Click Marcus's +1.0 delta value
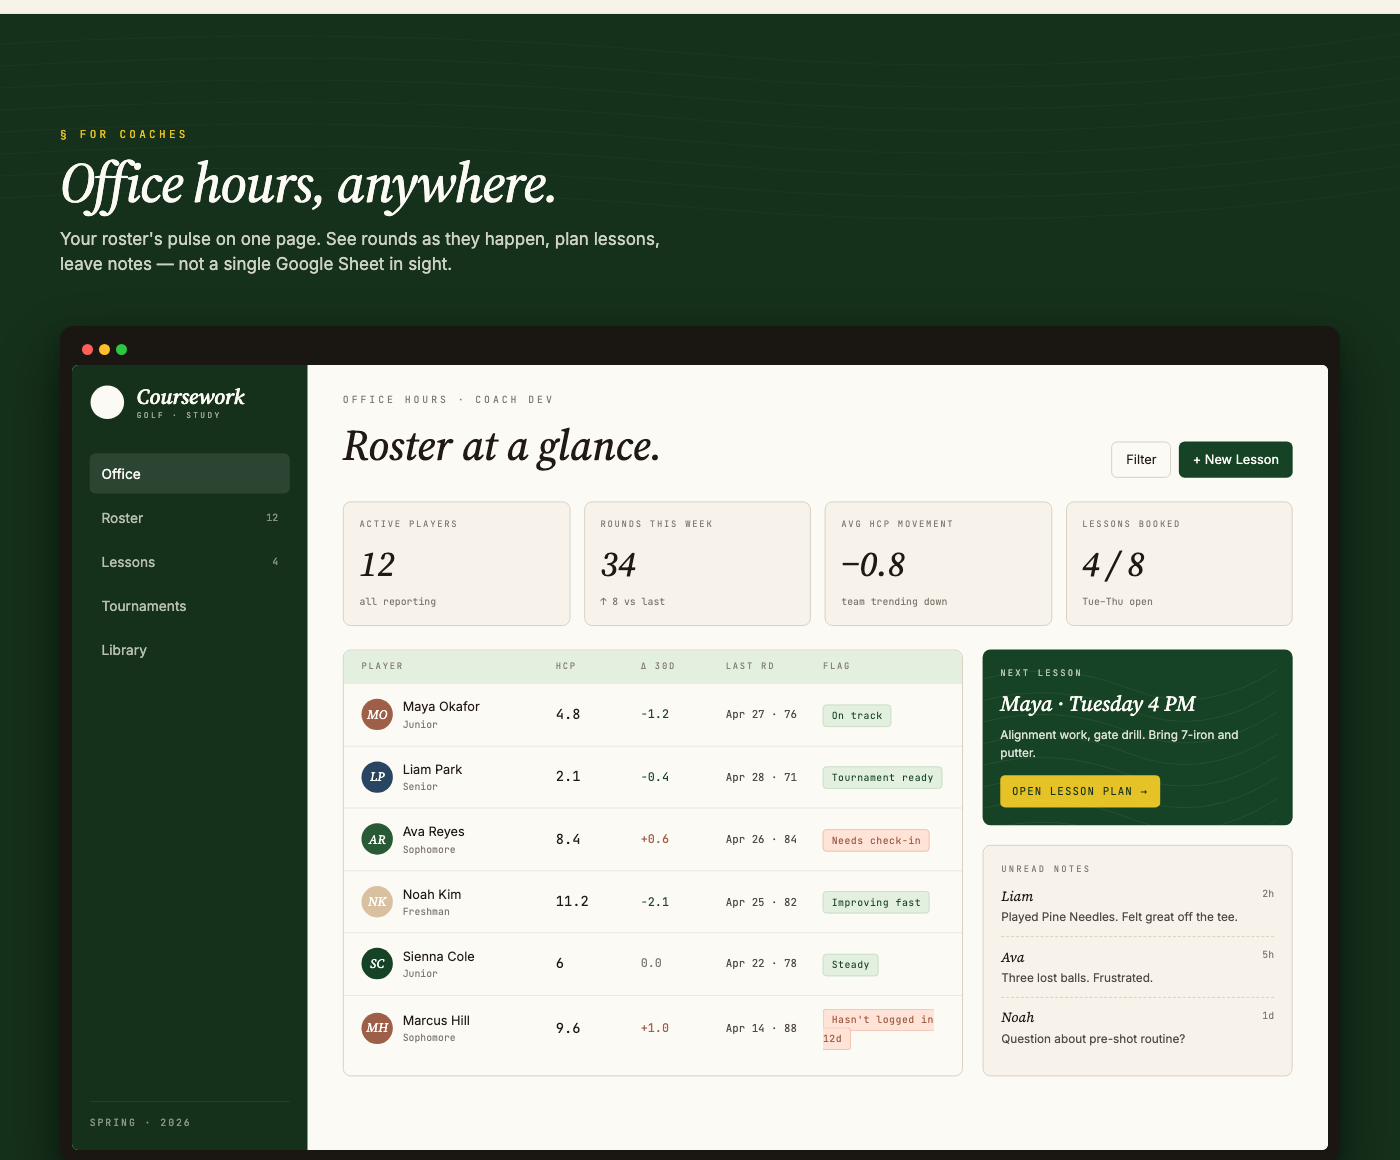The width and height of the screenshot is (1400, 1160). click(655, 1028)
